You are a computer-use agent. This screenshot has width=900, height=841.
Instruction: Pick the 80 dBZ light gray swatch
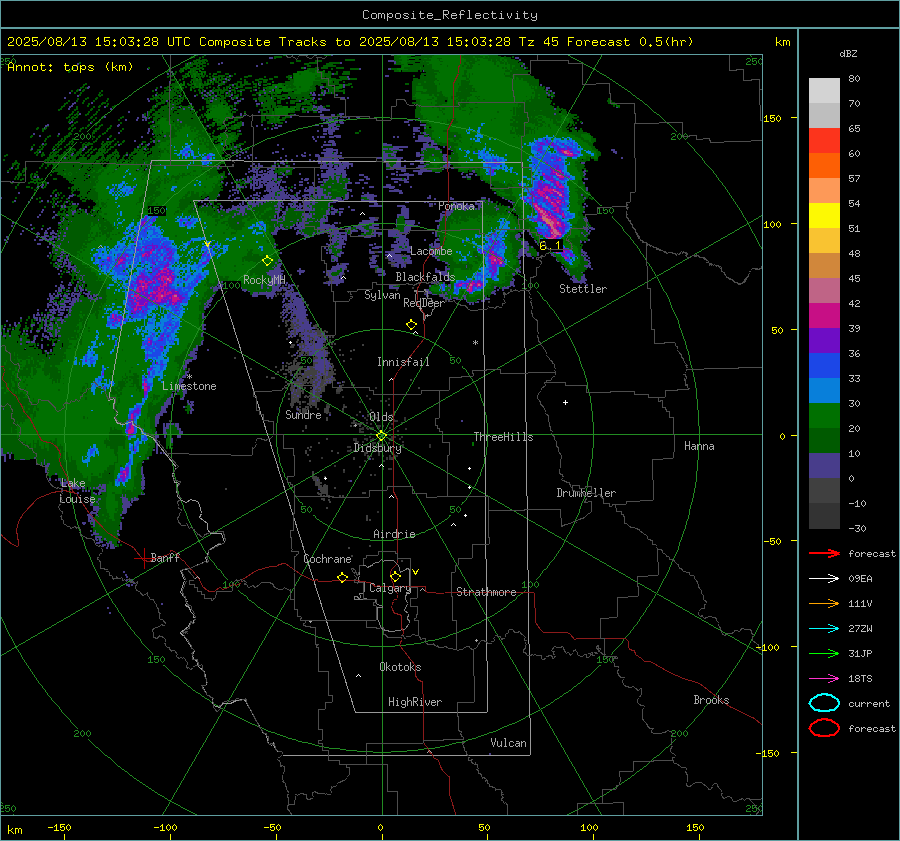[x=824, y=90]
